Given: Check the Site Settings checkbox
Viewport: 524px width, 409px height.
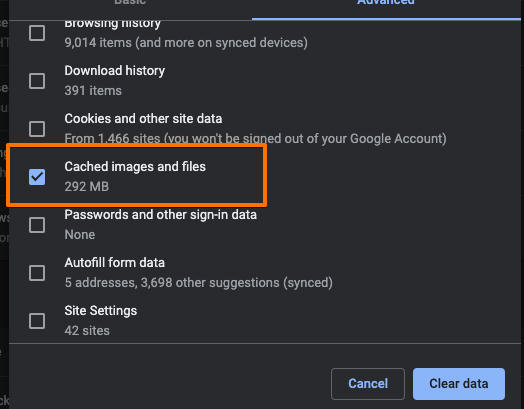Looking at the screenshot, I should pyautogui.click(x=37, y=321).
